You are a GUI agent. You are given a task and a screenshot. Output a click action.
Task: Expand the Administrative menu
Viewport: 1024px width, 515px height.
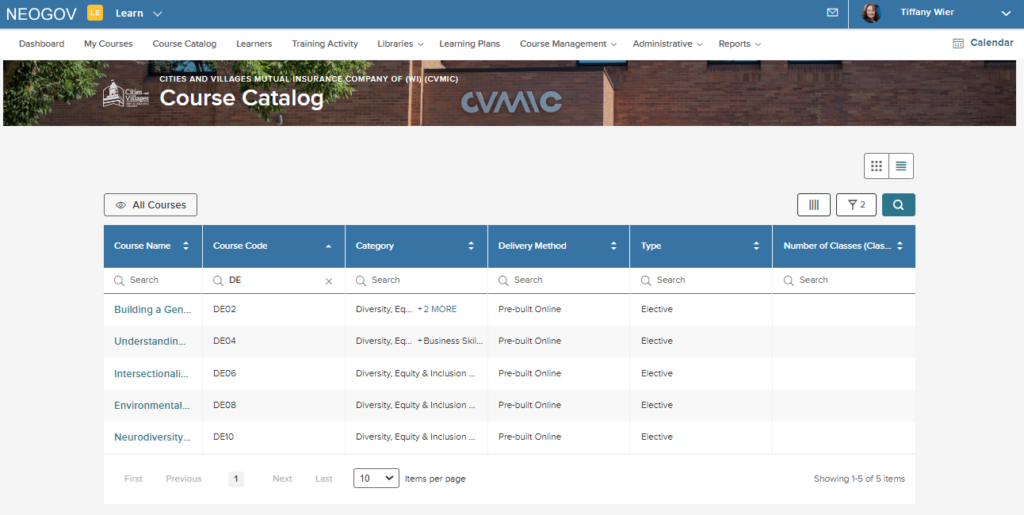pos(667,44)
